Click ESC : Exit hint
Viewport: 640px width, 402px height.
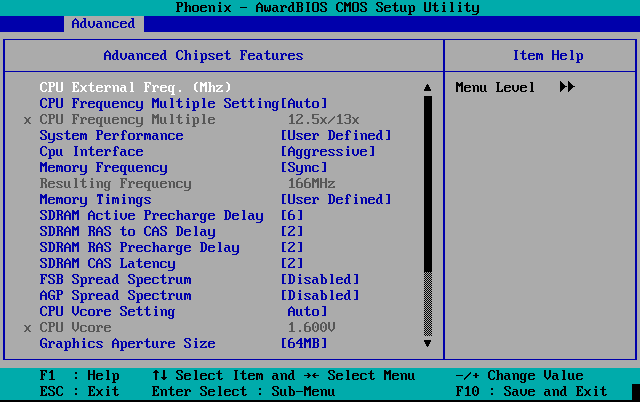(80, 391)
